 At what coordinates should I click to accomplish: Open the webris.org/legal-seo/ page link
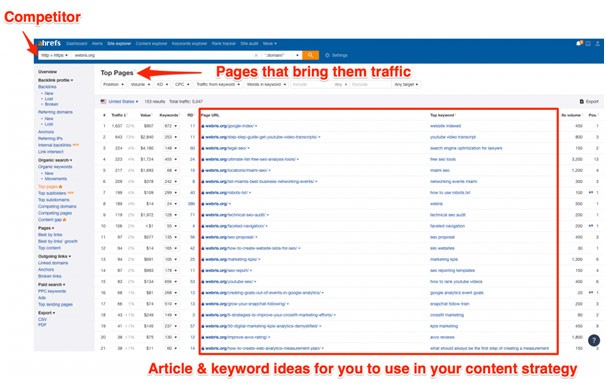[226, 148]
